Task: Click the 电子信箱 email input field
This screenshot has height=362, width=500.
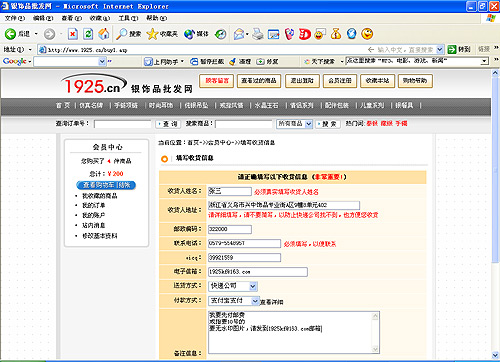Action: click(x=258, y=272)
